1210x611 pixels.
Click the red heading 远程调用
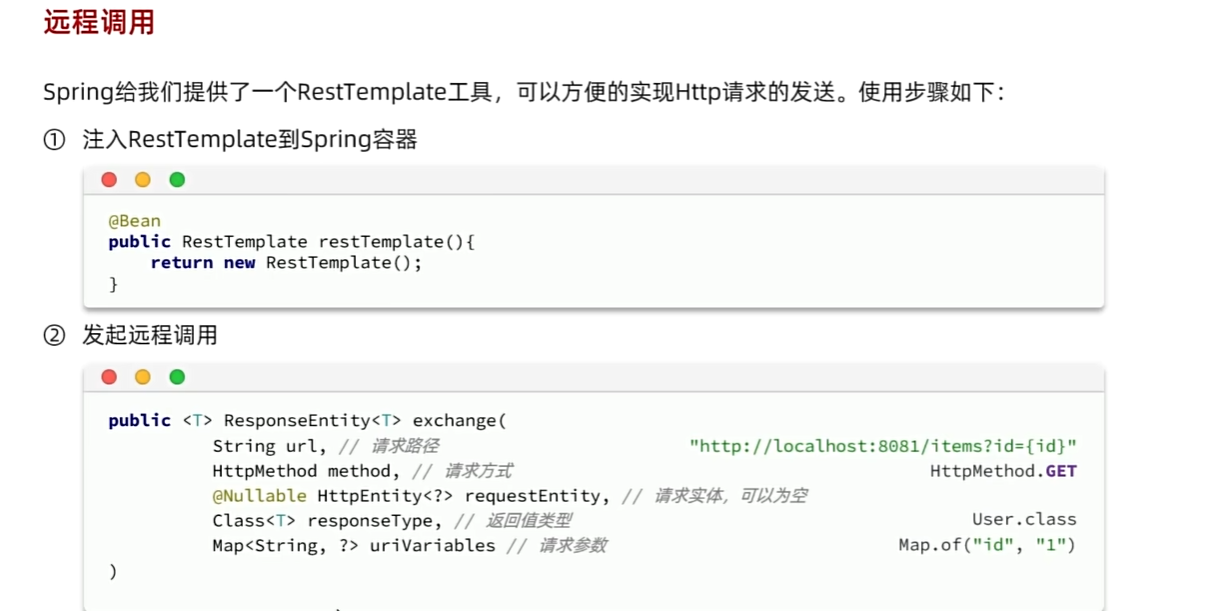(x=99, y=22)
